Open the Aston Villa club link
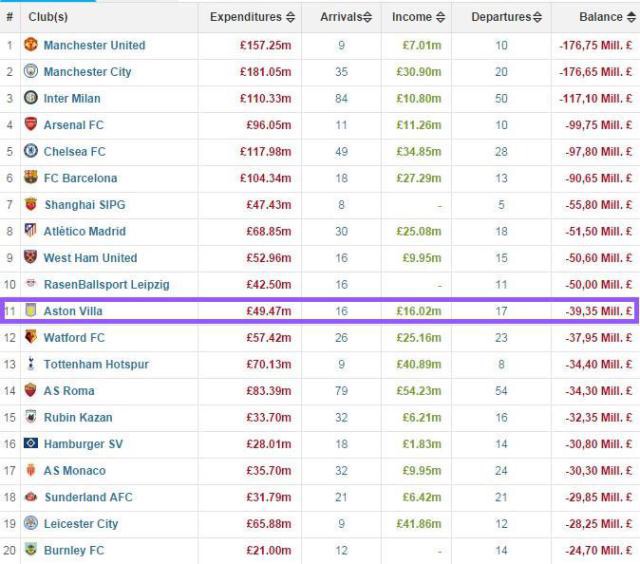This screenshot has width=640, height=564. click(73, 311)
